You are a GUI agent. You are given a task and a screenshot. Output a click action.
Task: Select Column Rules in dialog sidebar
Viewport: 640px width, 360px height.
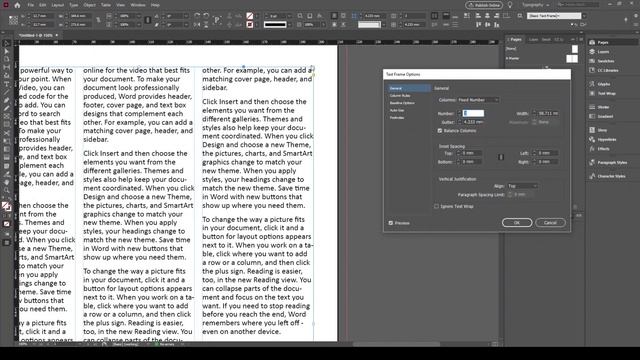click(x=400, y=96)
